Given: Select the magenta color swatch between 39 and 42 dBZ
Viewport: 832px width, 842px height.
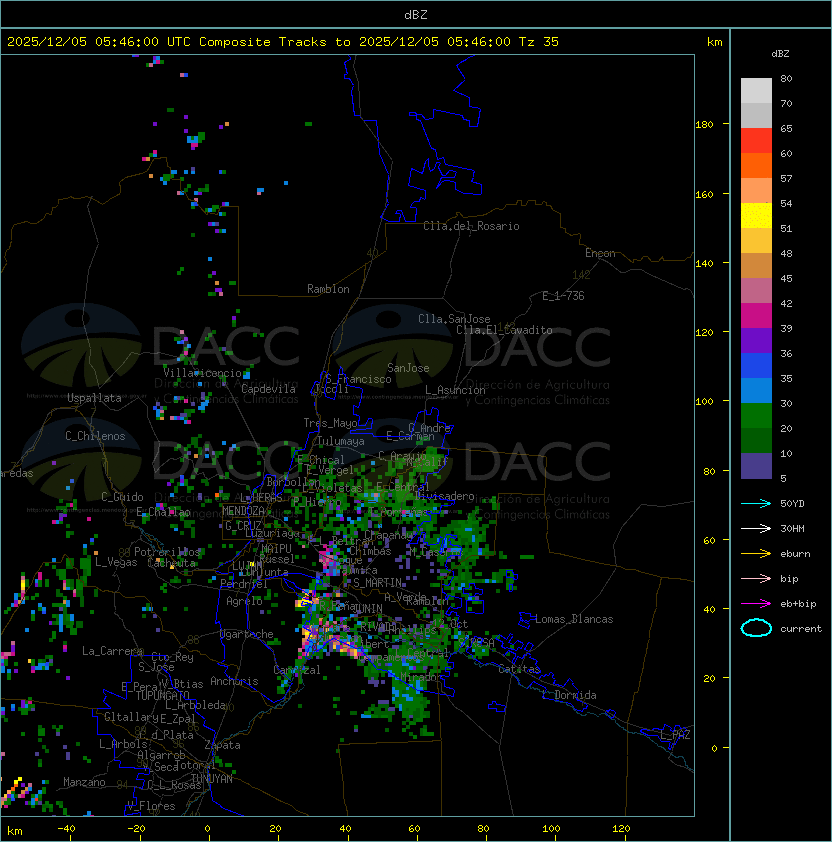Looking at the screenshot, I should [756, 316].
